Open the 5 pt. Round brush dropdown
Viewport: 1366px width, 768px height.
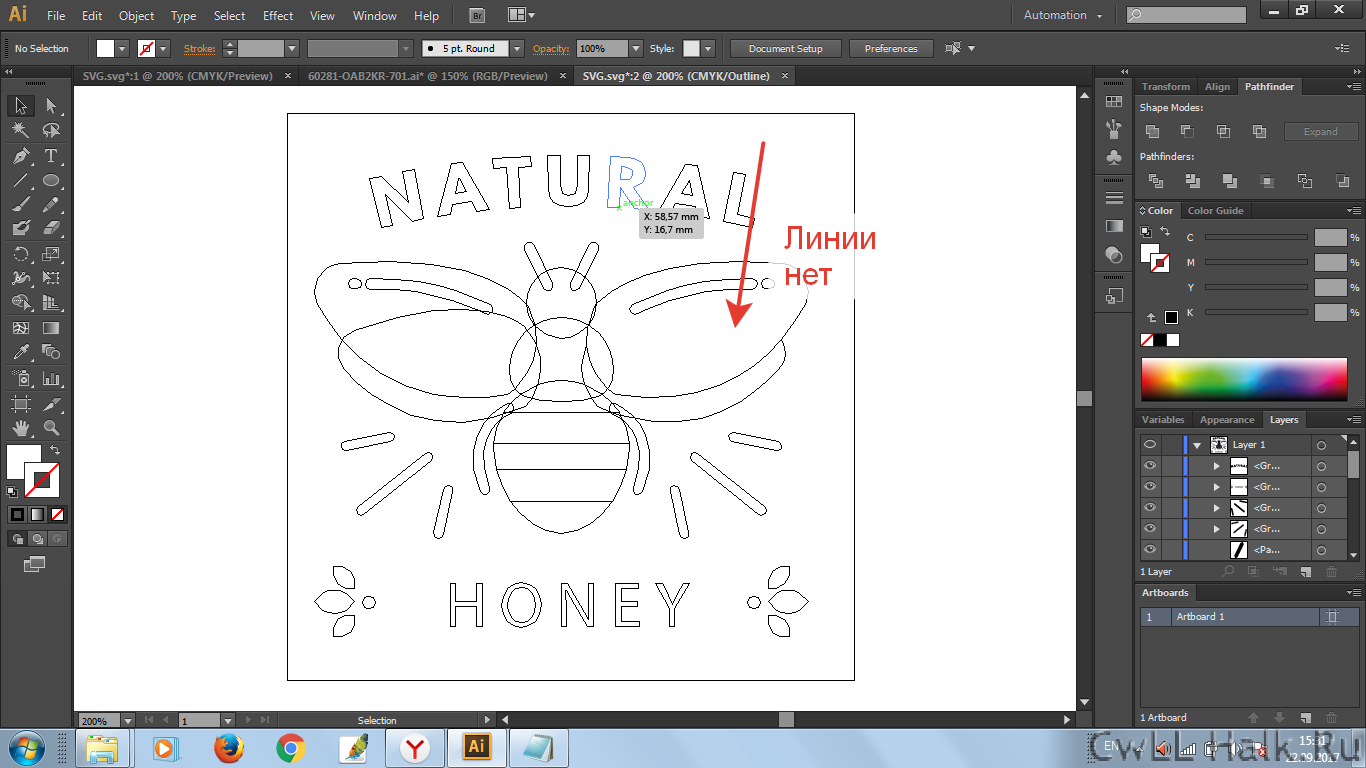517,48
